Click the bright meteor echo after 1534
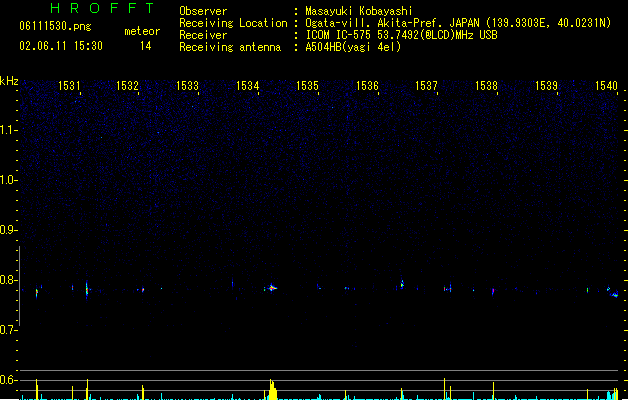 click(x=272, y=288)
